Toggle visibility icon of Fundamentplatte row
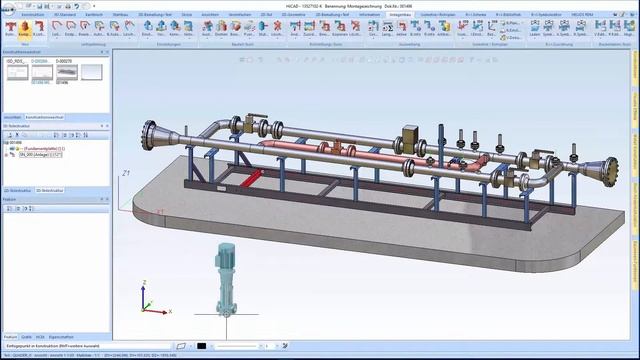 pyautogui.click(x=12, y=149)
